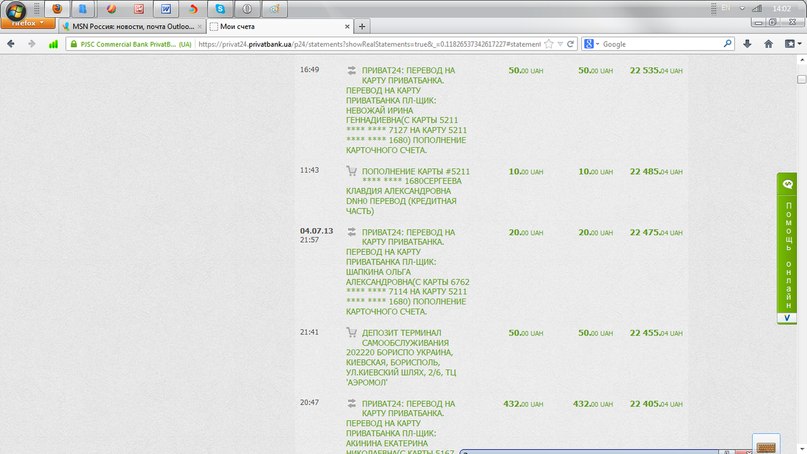Open the Word taskbar icon
Viewport: 807px width, 454px height.
tap(166, 9)
